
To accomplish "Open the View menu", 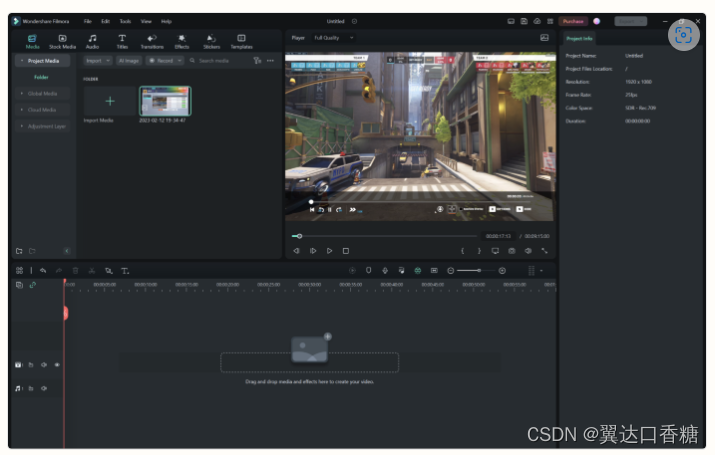I will point(146,21).
